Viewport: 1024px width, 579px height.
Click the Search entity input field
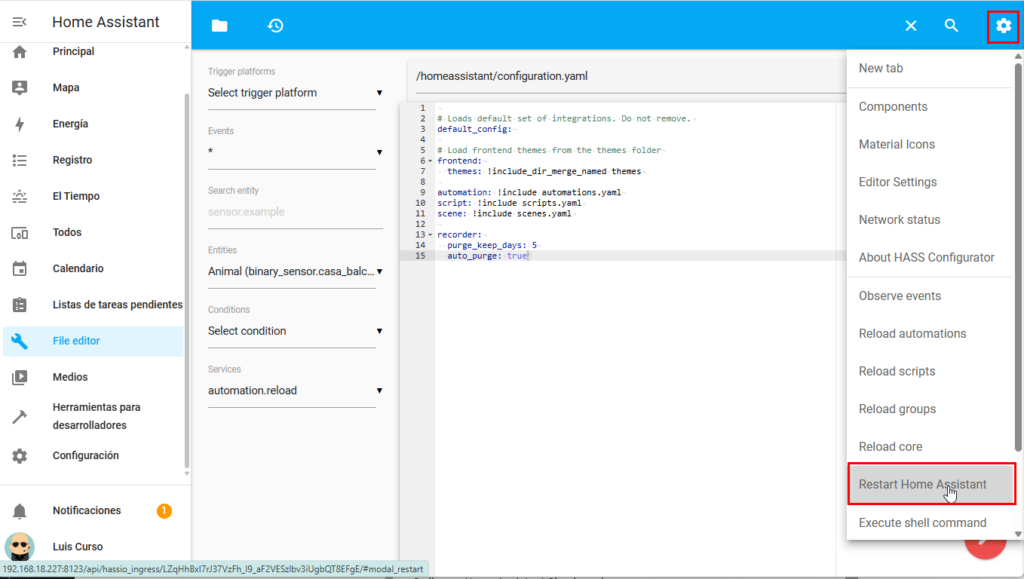pos(295,212)
